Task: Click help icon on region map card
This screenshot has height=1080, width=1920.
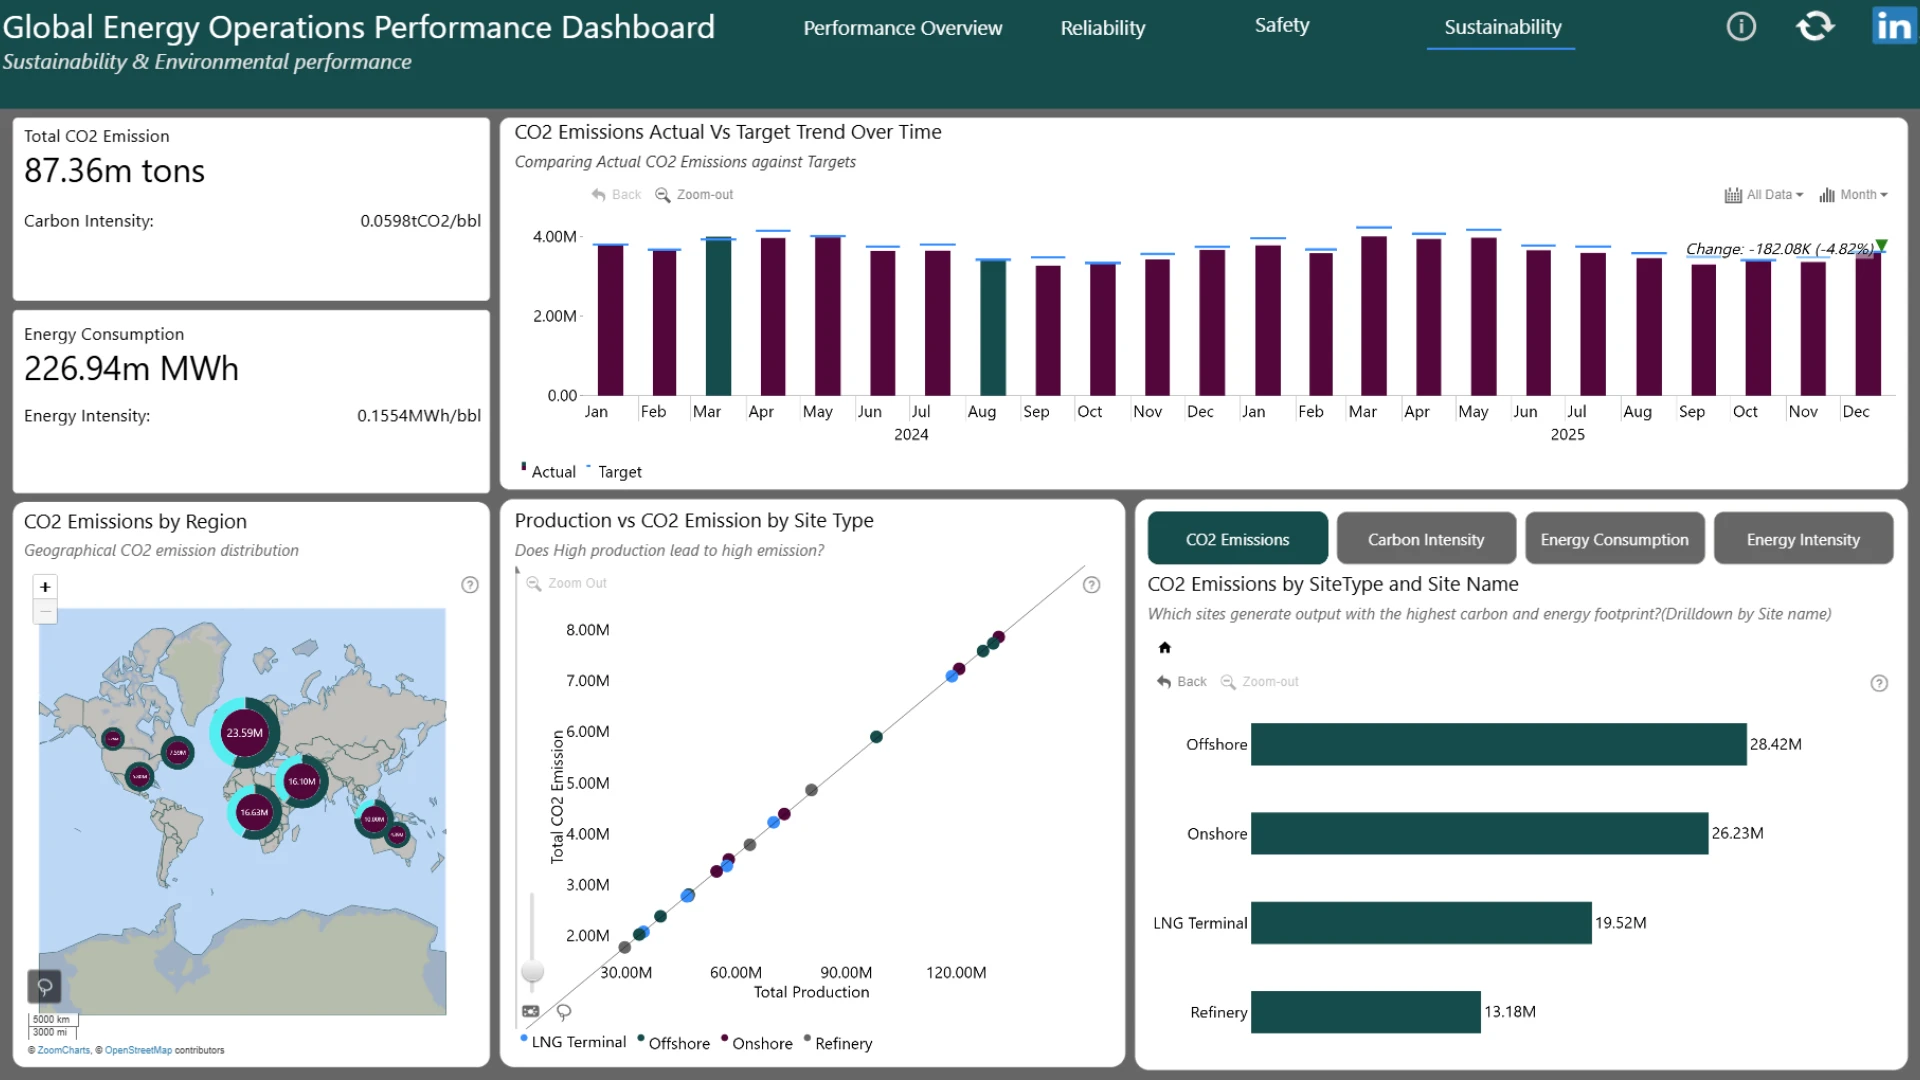Action: coord(470,585)
